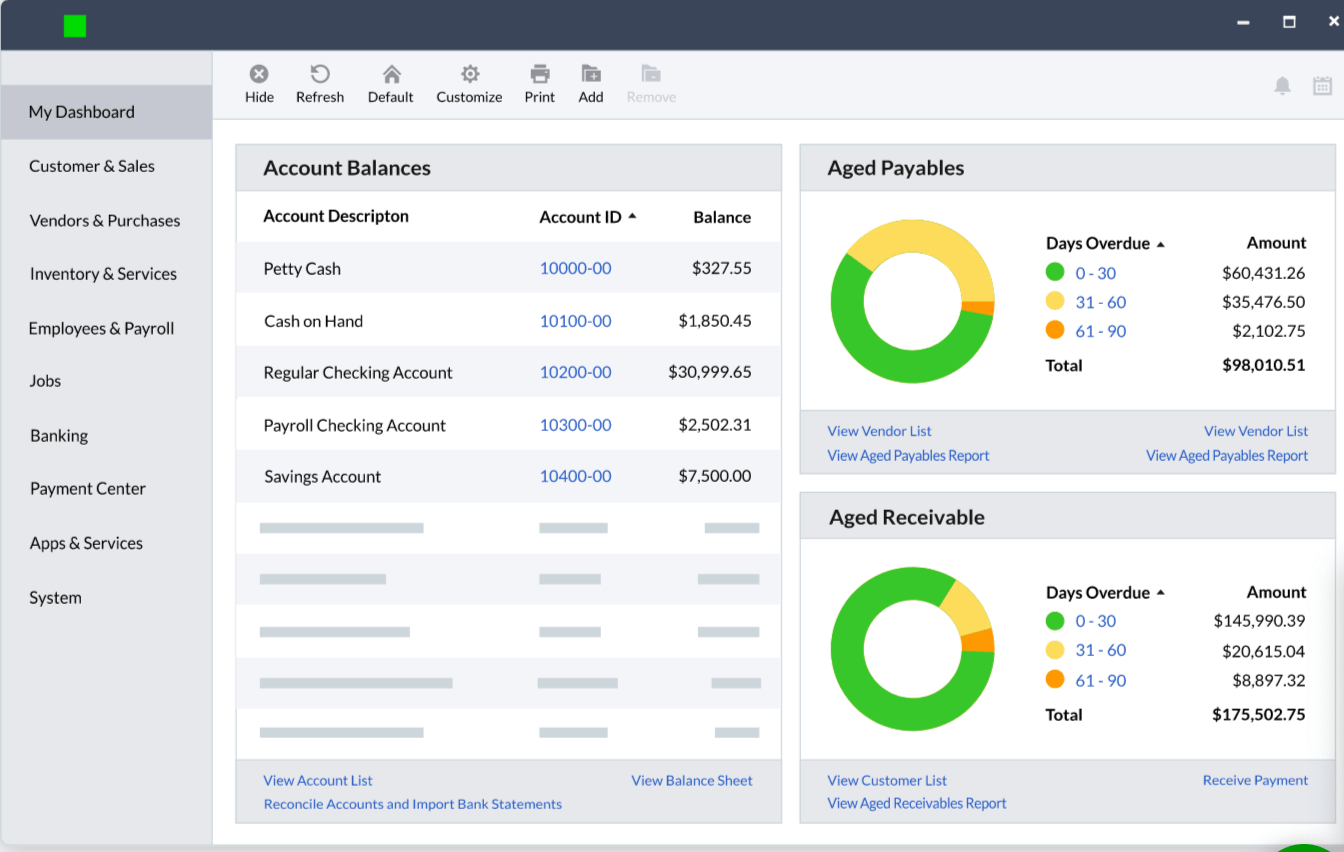Click green 0 - 30 swatch in Aged Payables
This screenshot has height=852, width=1344.
coord(1054,272)
